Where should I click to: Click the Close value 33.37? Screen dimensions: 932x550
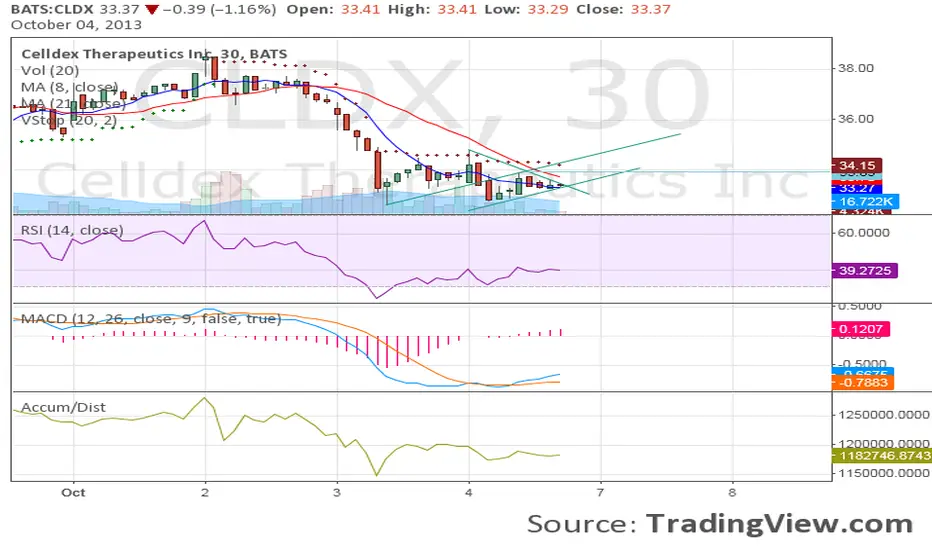650,10
